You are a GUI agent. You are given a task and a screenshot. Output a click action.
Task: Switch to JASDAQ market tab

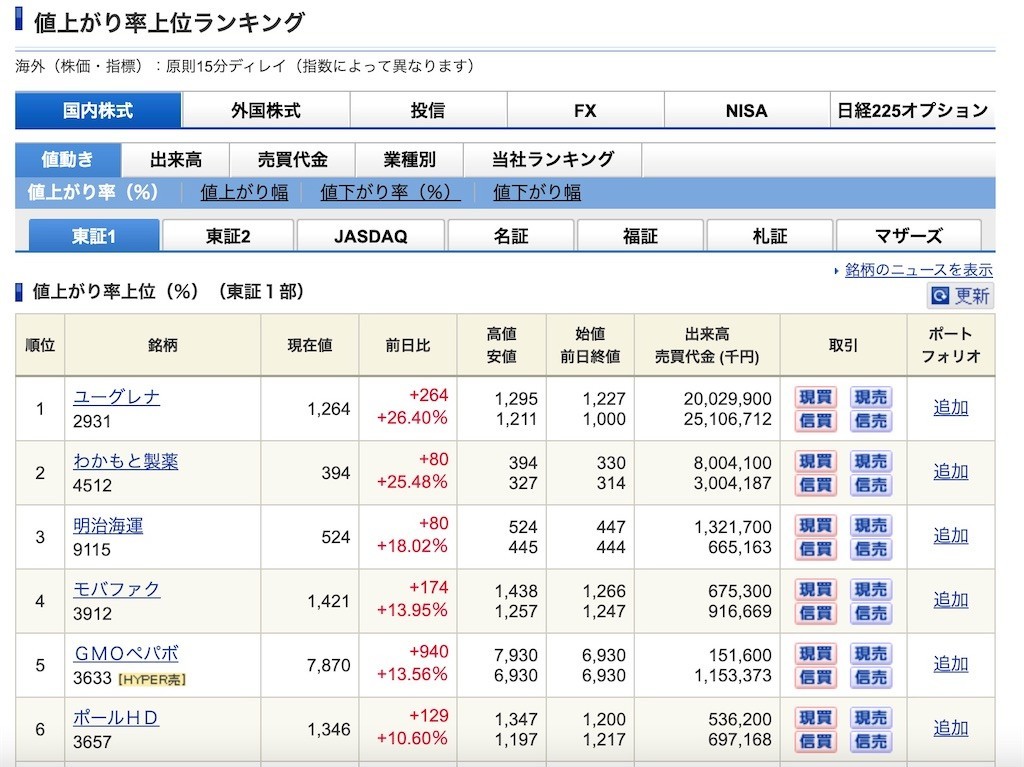point(371,236)
